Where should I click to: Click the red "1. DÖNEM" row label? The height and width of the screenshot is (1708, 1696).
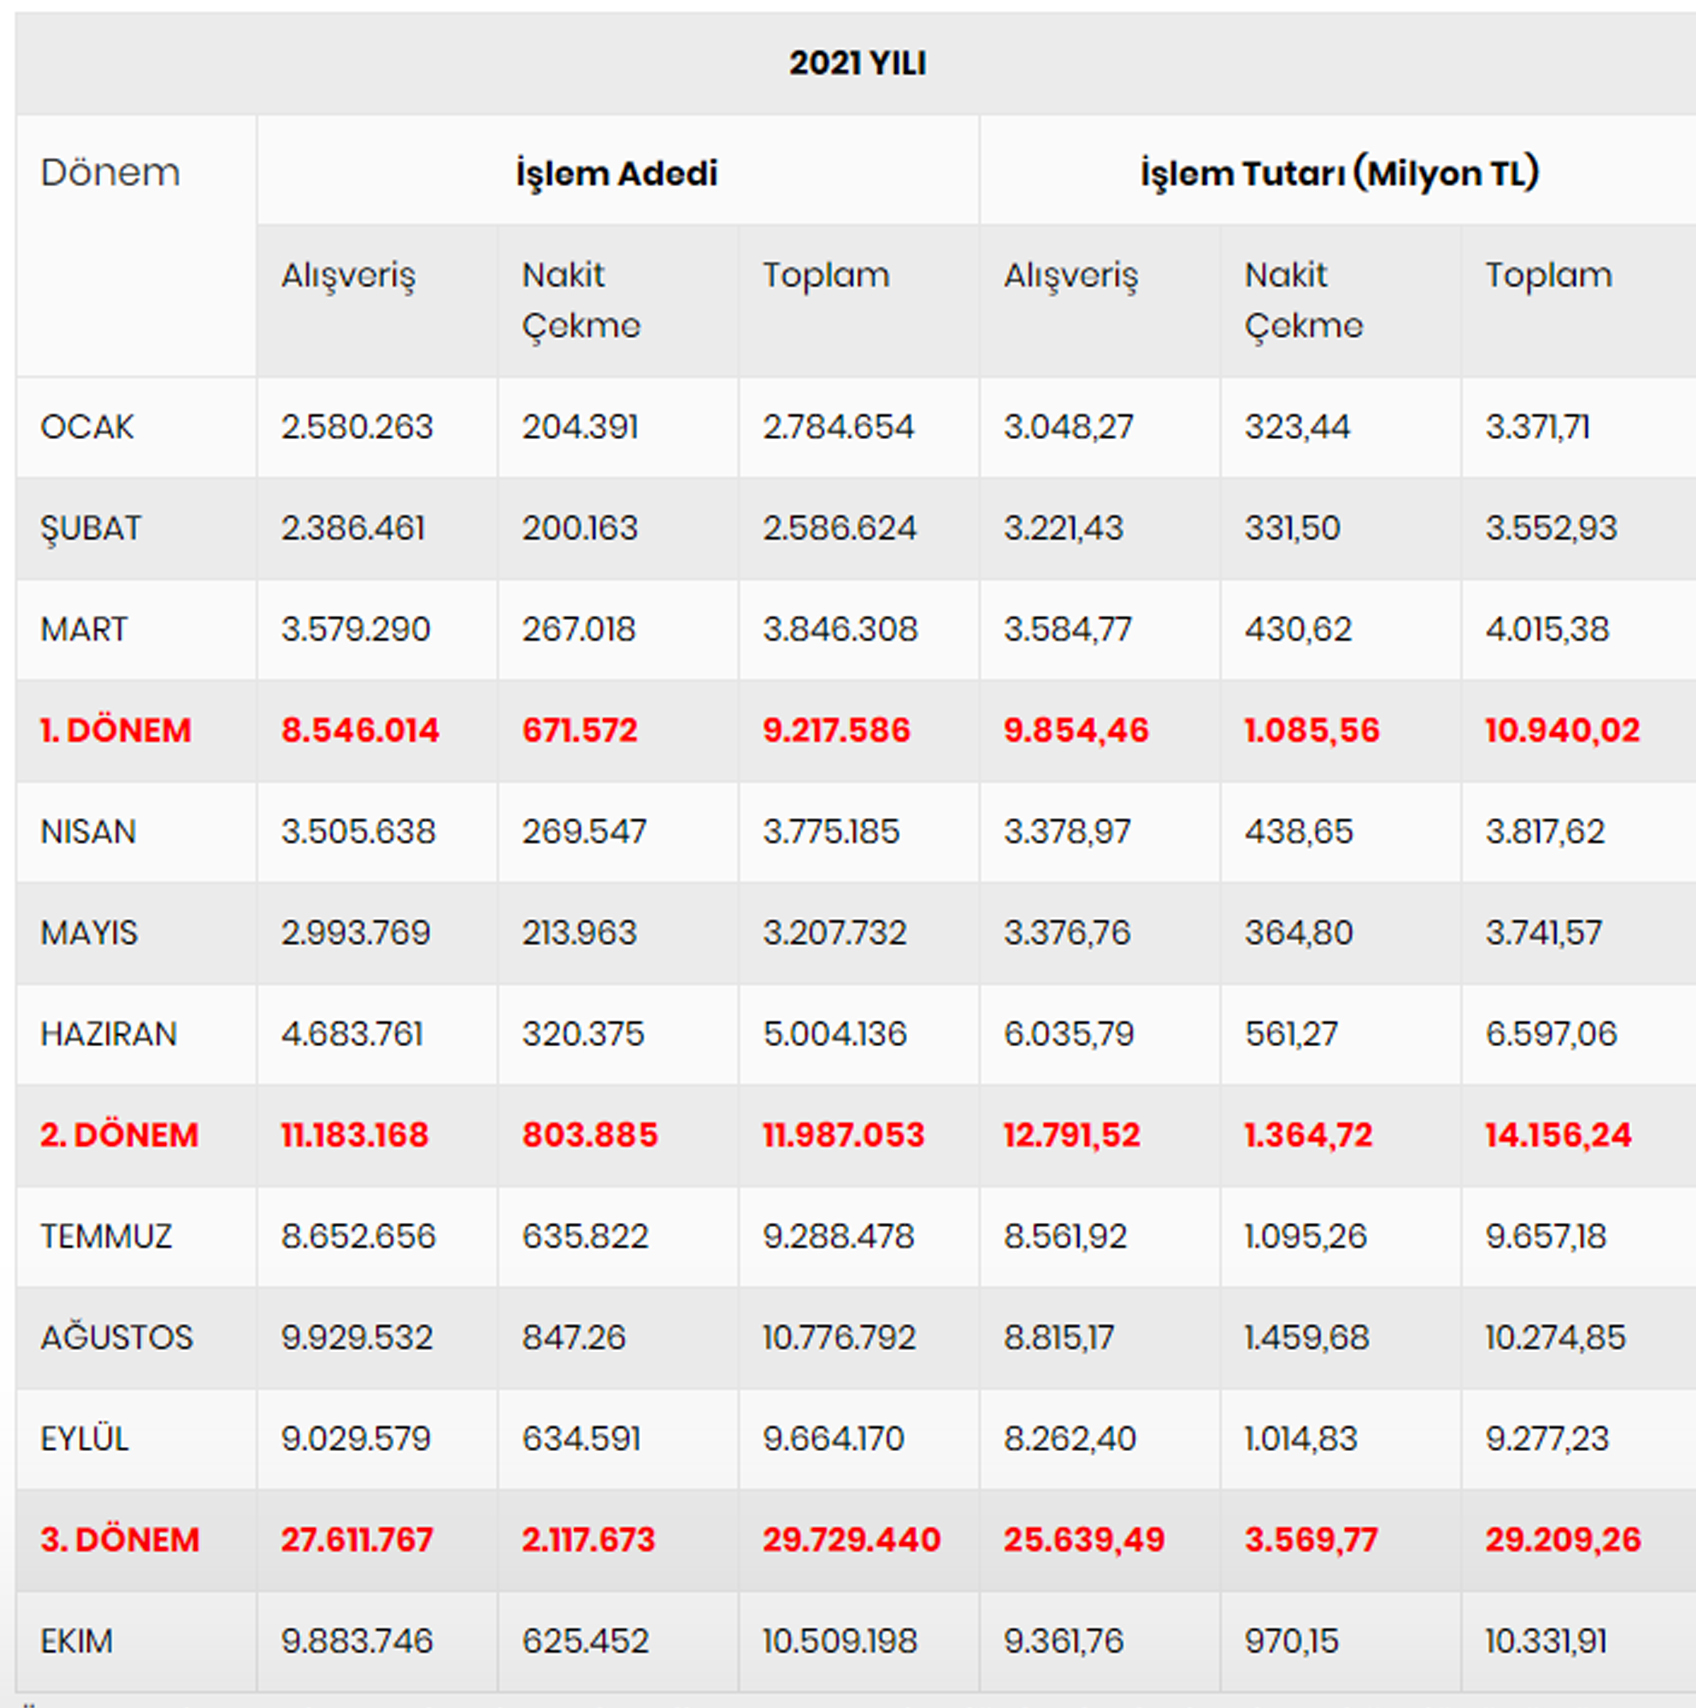(115, 730)
